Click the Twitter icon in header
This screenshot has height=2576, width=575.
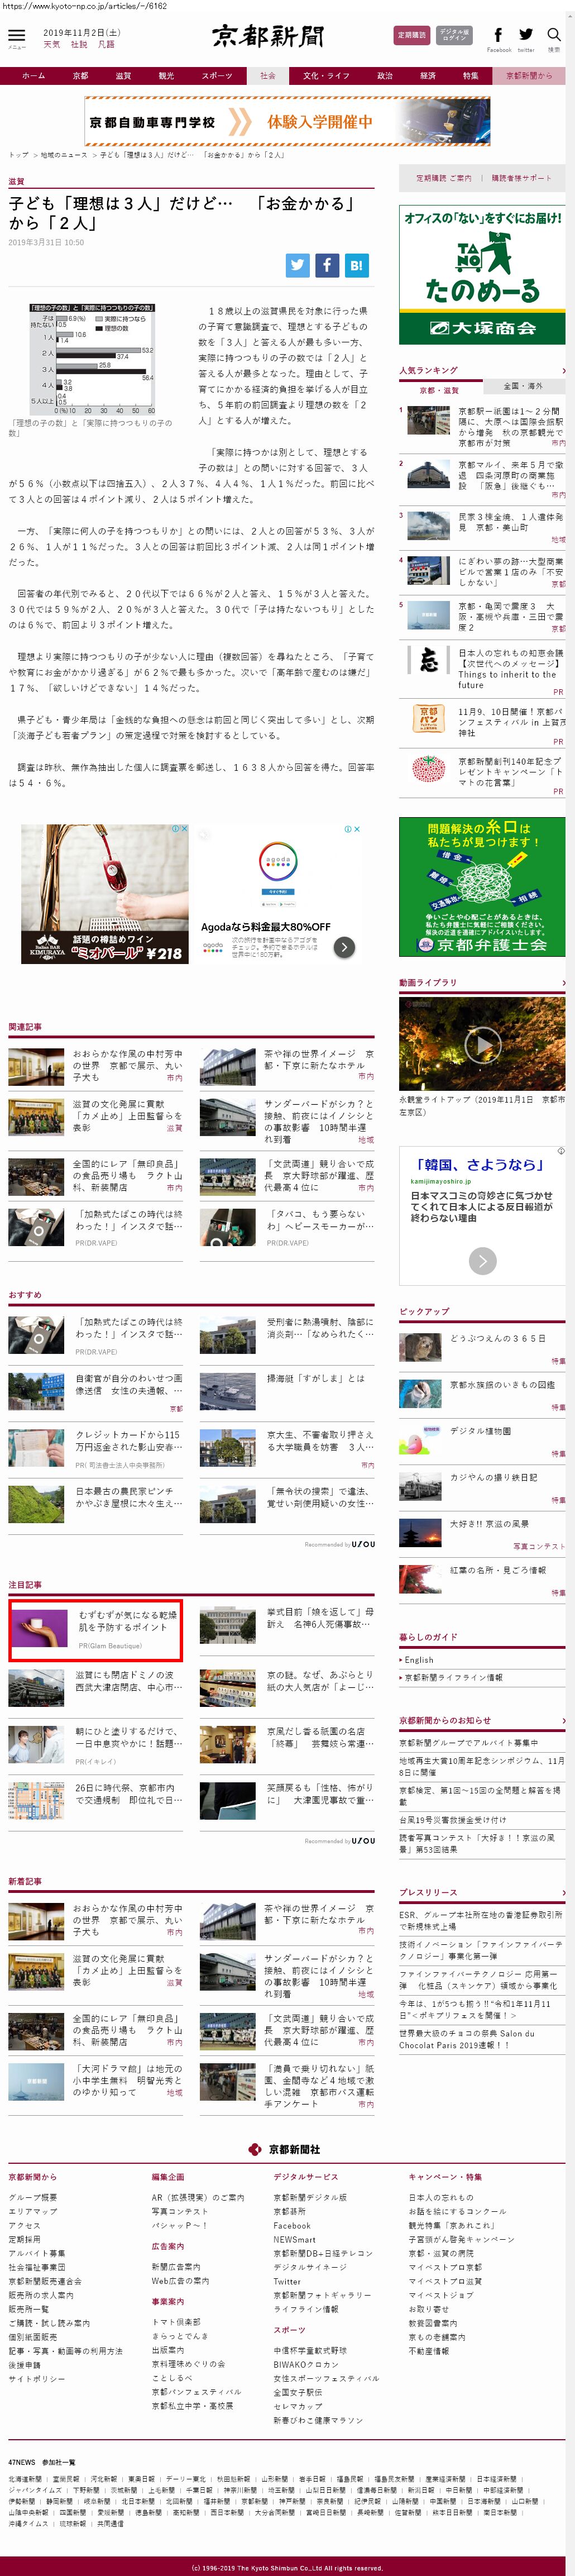click(526, 36)
